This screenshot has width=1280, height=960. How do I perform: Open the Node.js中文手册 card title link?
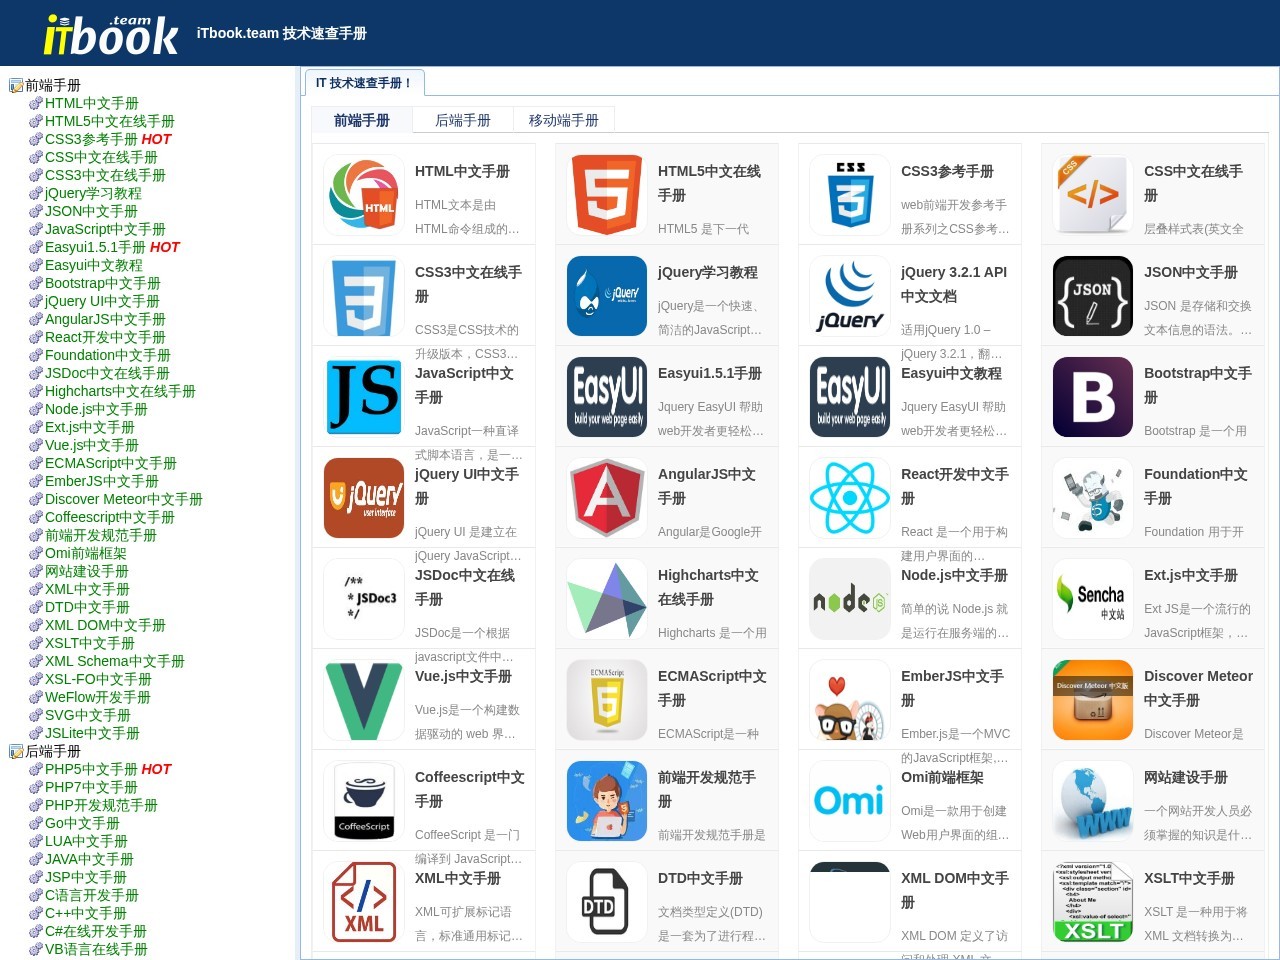pyautogui.click(x=954, y=575)
